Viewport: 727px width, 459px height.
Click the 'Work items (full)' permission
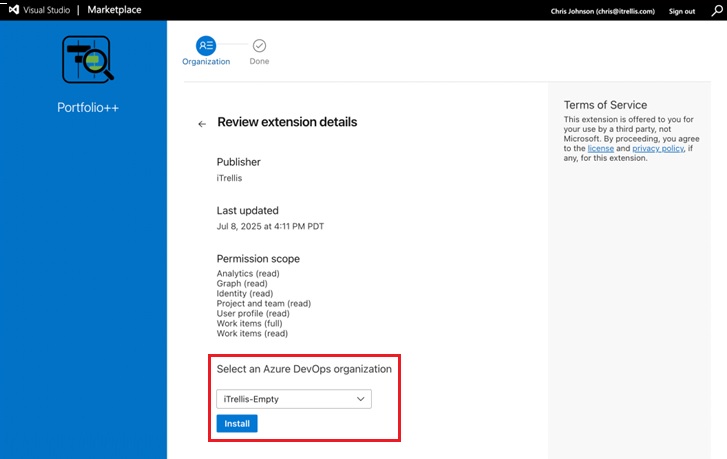point(249,323)
